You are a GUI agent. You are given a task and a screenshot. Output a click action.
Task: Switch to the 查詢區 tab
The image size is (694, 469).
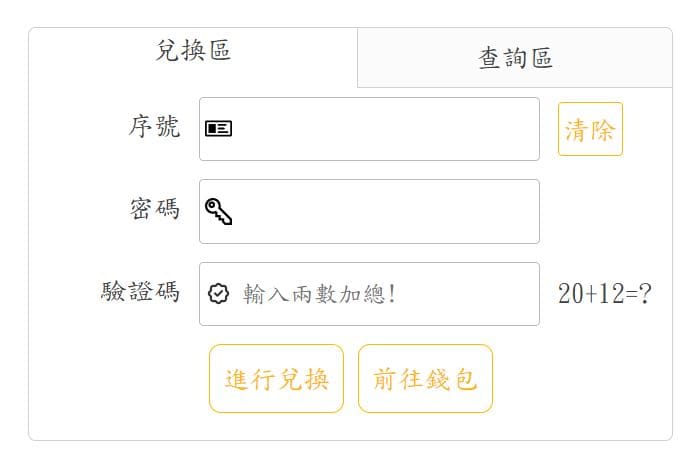click(x=515, y=58)
